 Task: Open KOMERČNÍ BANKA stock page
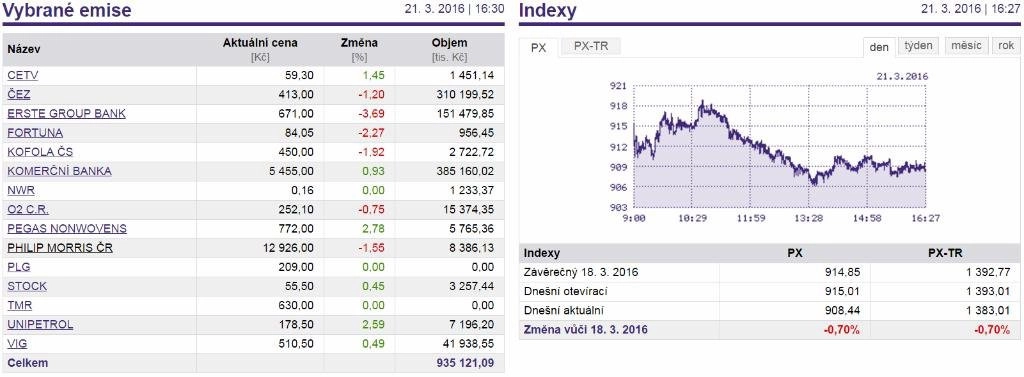tap(59, 171)
